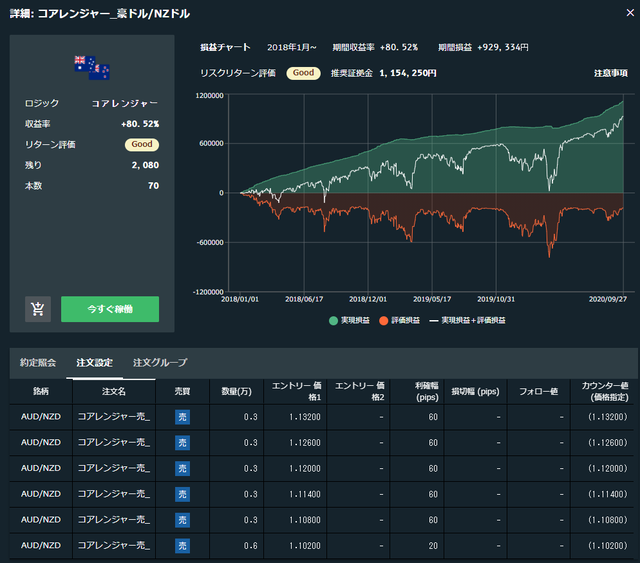The height and width of the screenshot is (563, 640).
Task: Select the 注文設定 tab
Action: pyautogui.click(x=95, y=363)
